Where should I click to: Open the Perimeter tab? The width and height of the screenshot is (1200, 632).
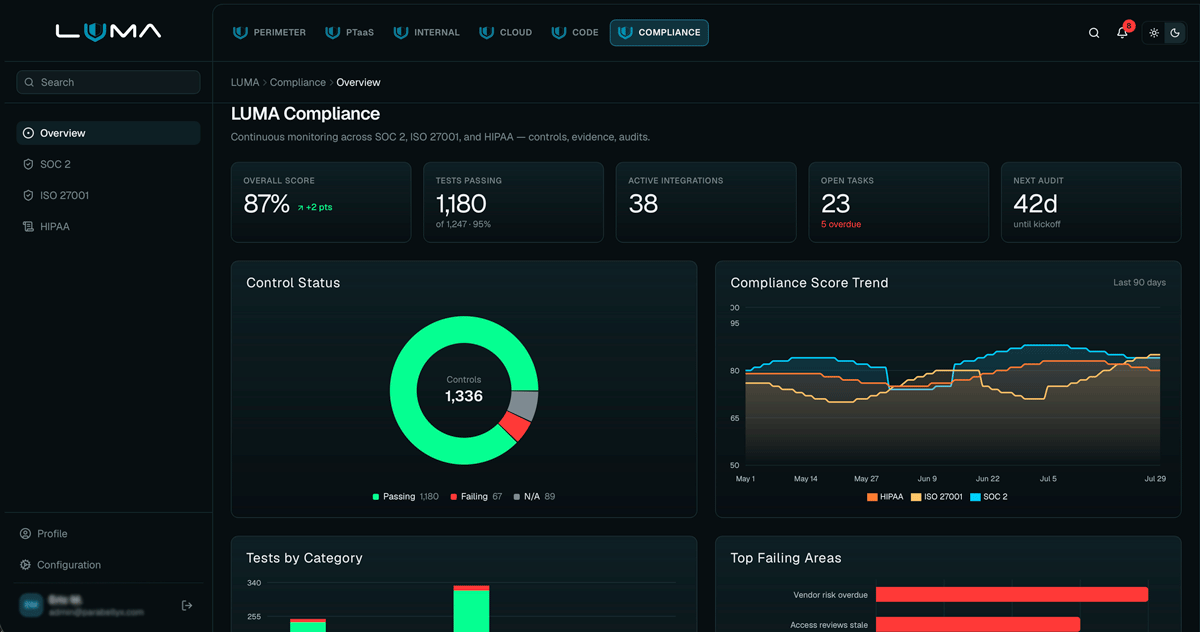269,33
